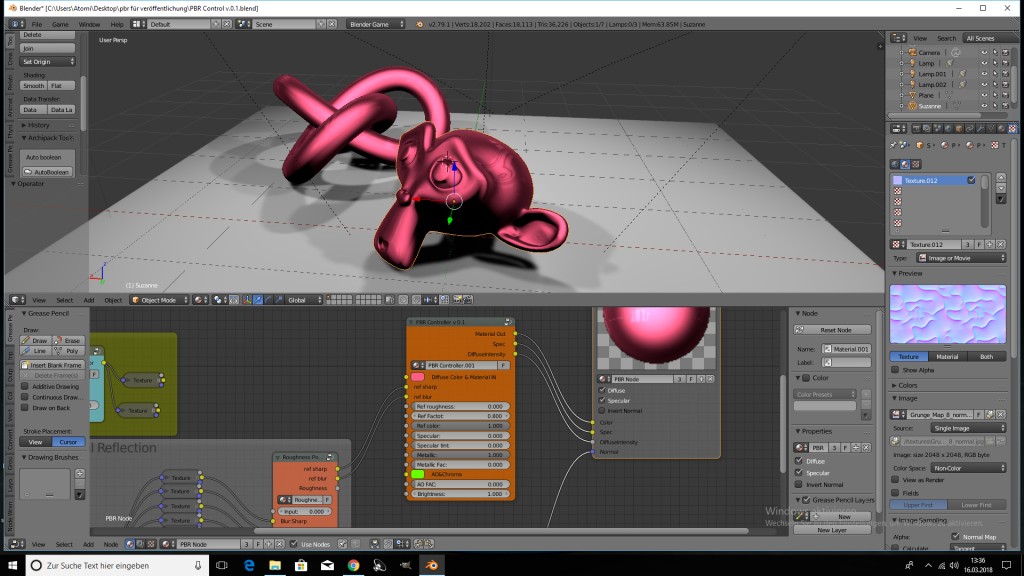
Task: Open Google Chrome from the taskbar
Action: tap(352, 565)
